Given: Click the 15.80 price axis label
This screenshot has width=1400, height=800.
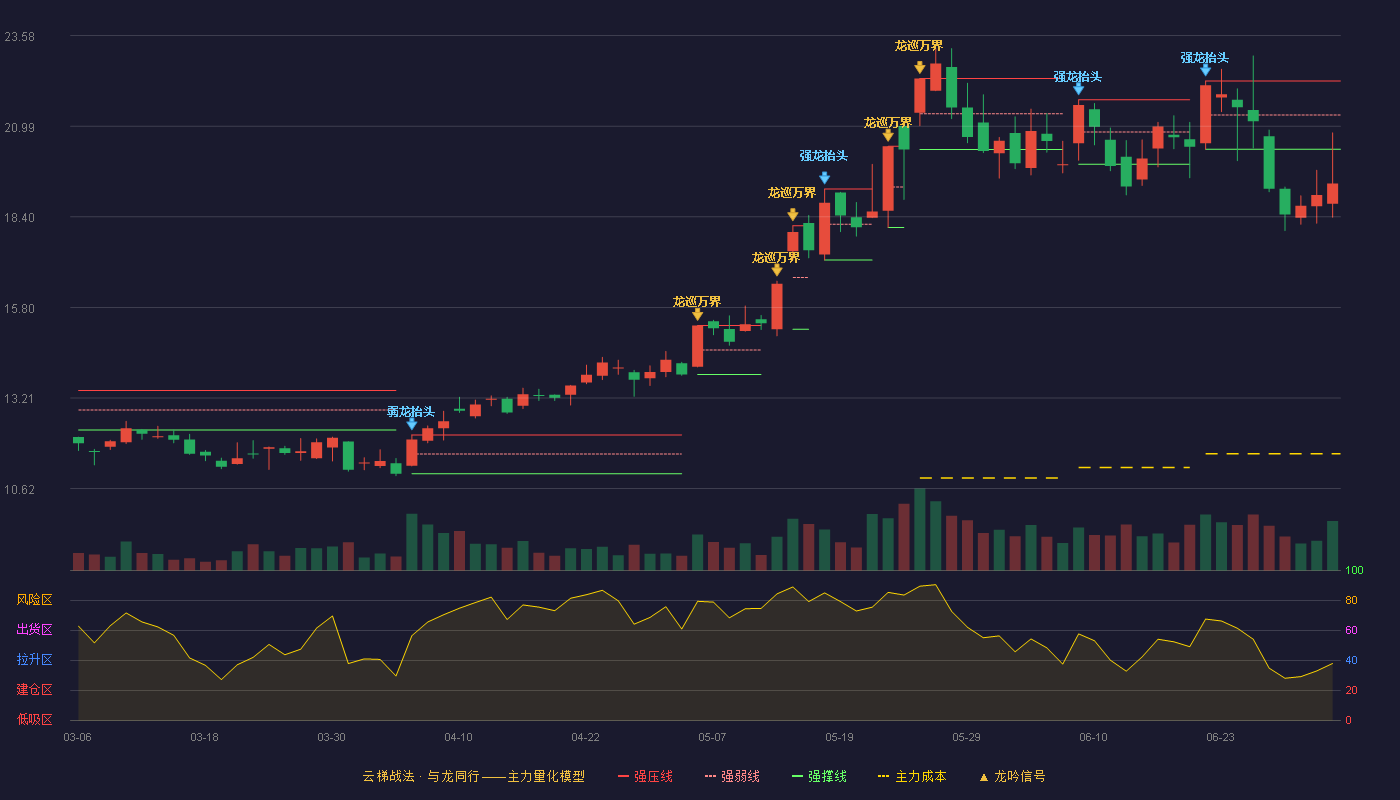Looking at the screenshot, I should [x=19, y=309].
